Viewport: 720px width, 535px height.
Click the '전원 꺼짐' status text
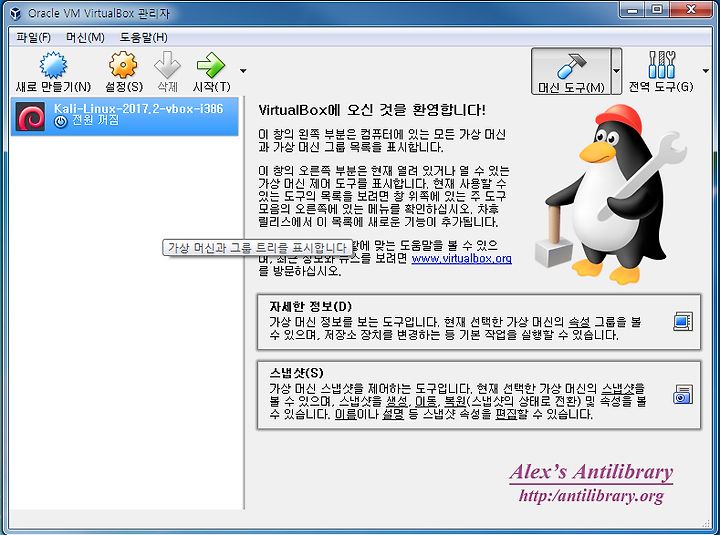tap(96, 120)
